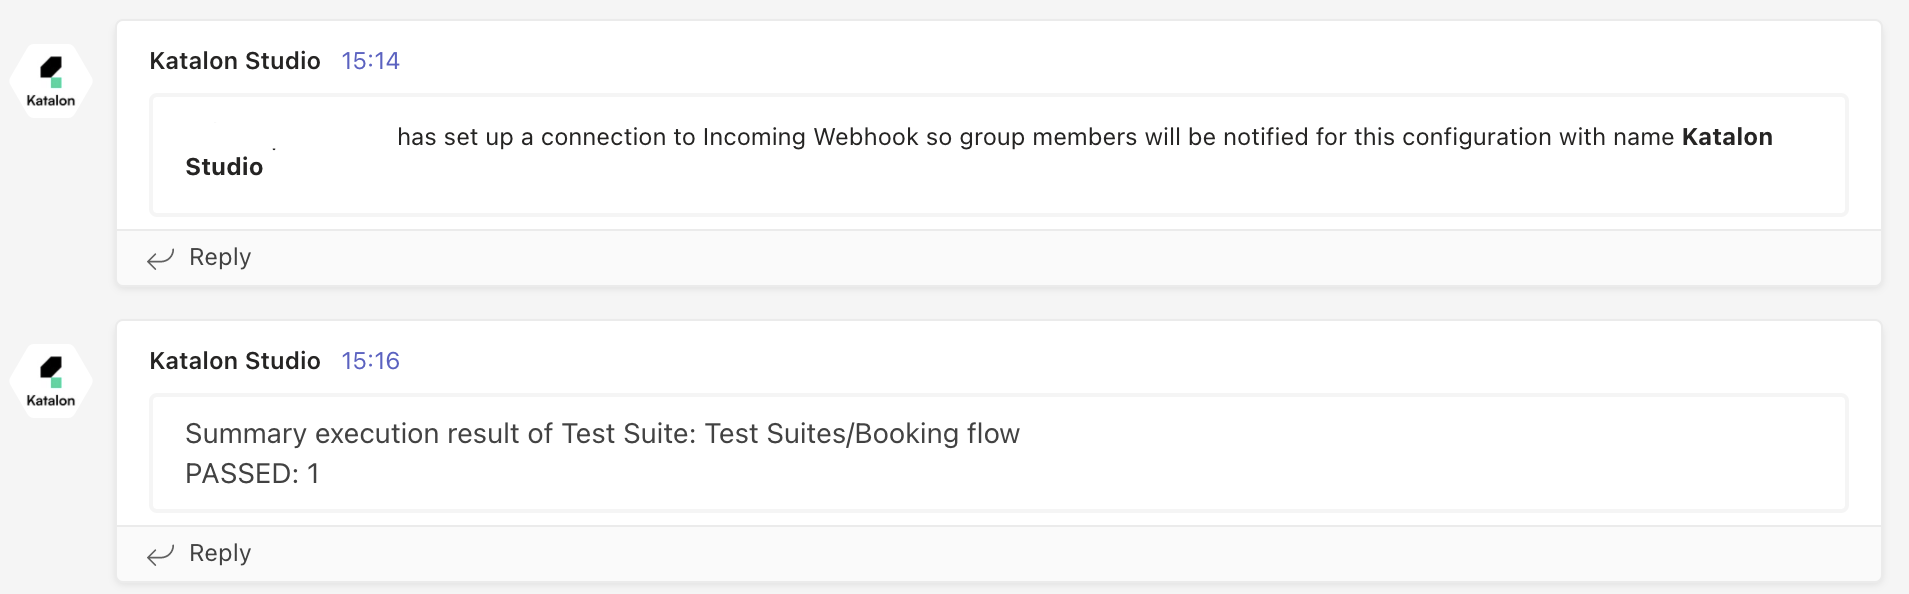
Task: Open the 15:14 timestamp link
Action: point(370,60)
